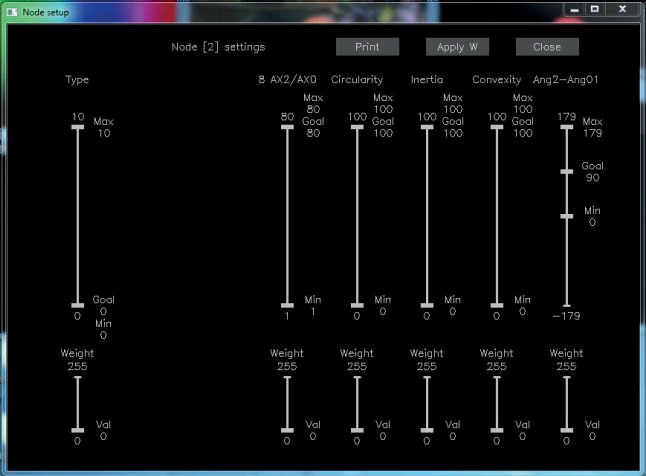
Task: Select the AX2/AX0 Min handle at 1
Action: pos(287,306)
